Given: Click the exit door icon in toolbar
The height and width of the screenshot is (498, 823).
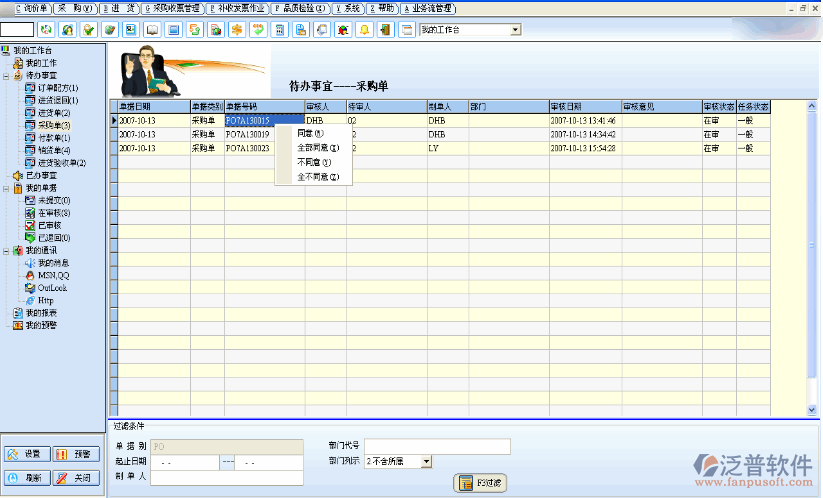Looking at the screenshot, I should [x=386, y=30].
